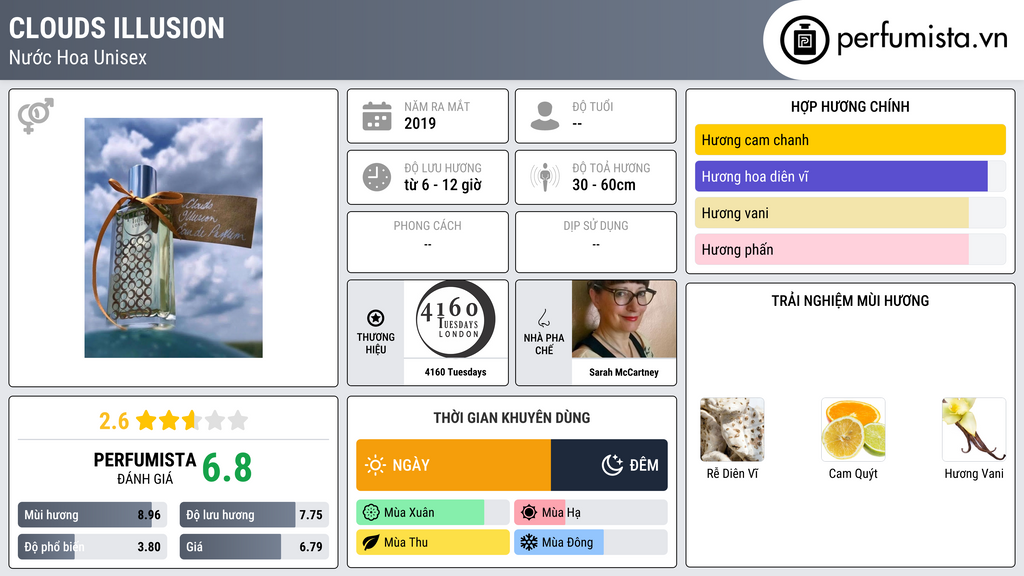Image resolution: width=1024 pixels, height=576 pixels.
Task: Click the Giá 6.79 score bar
Action: 254,547
